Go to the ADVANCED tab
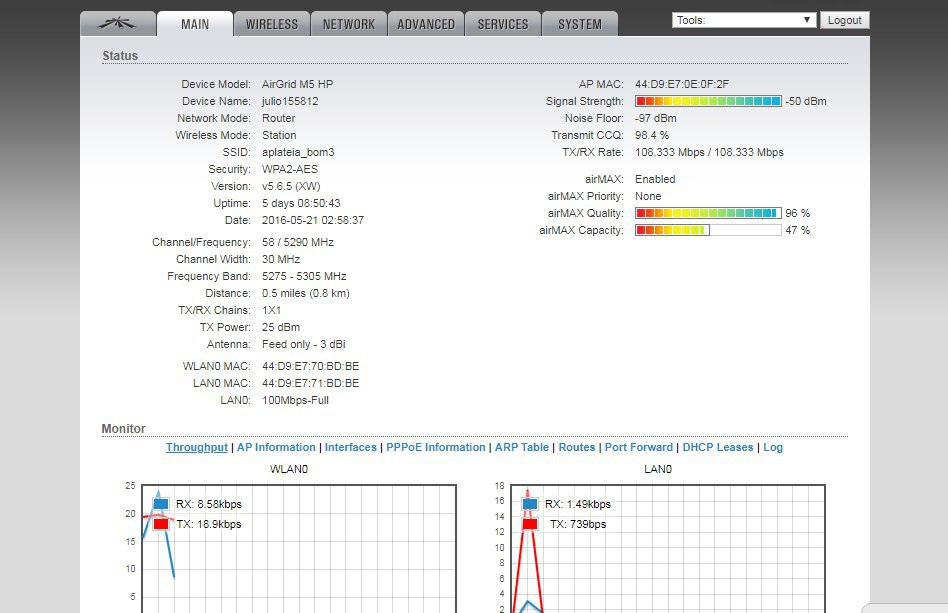The width and height of the screenshot is (948, 613). point(426,24)
